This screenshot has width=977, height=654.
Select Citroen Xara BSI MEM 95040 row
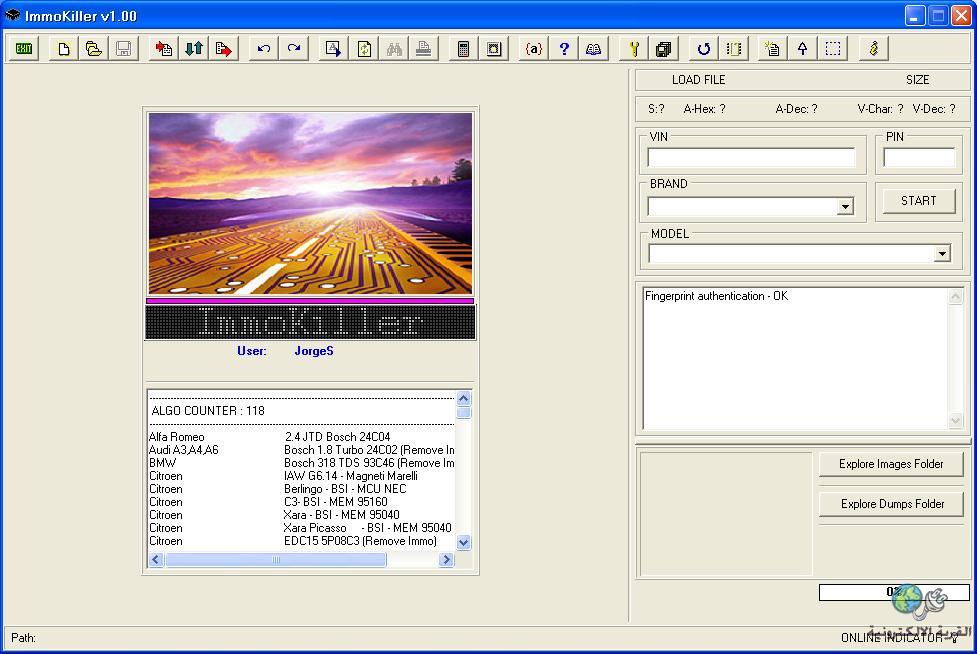pos(302,515)
